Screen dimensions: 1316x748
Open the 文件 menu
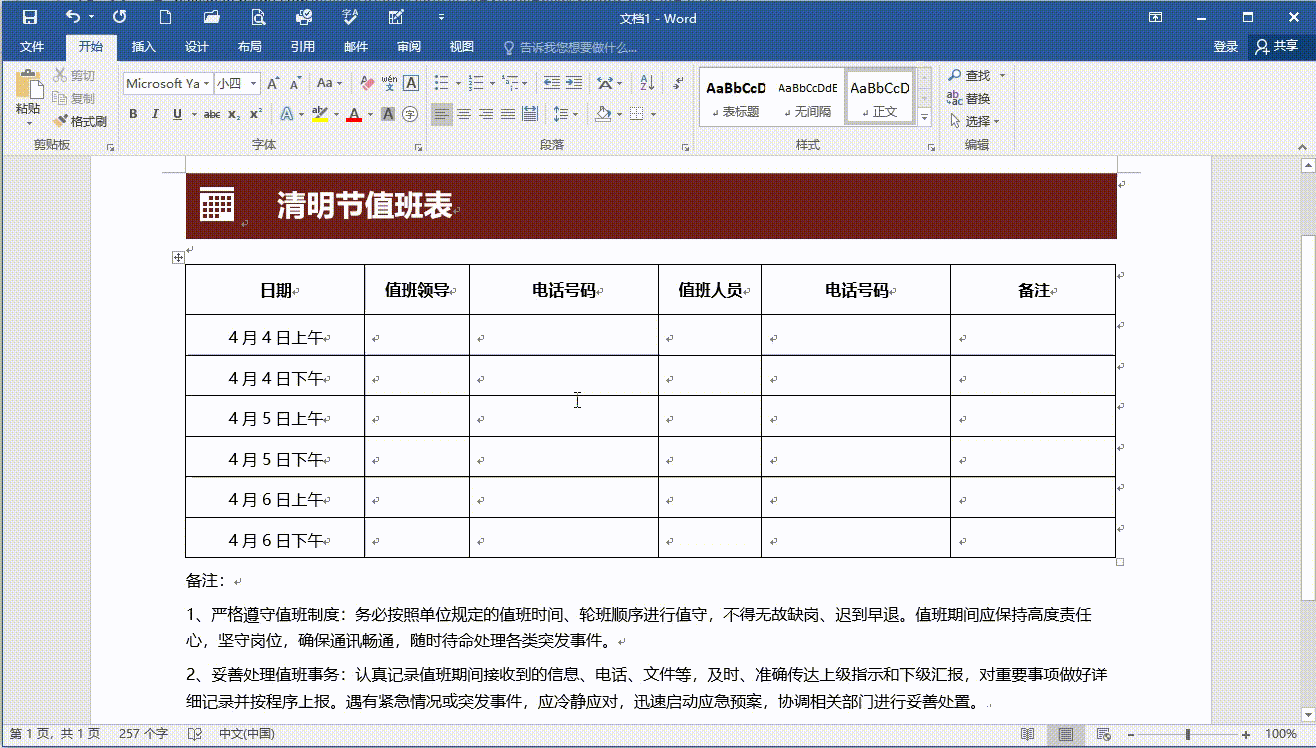click(32, 47)
